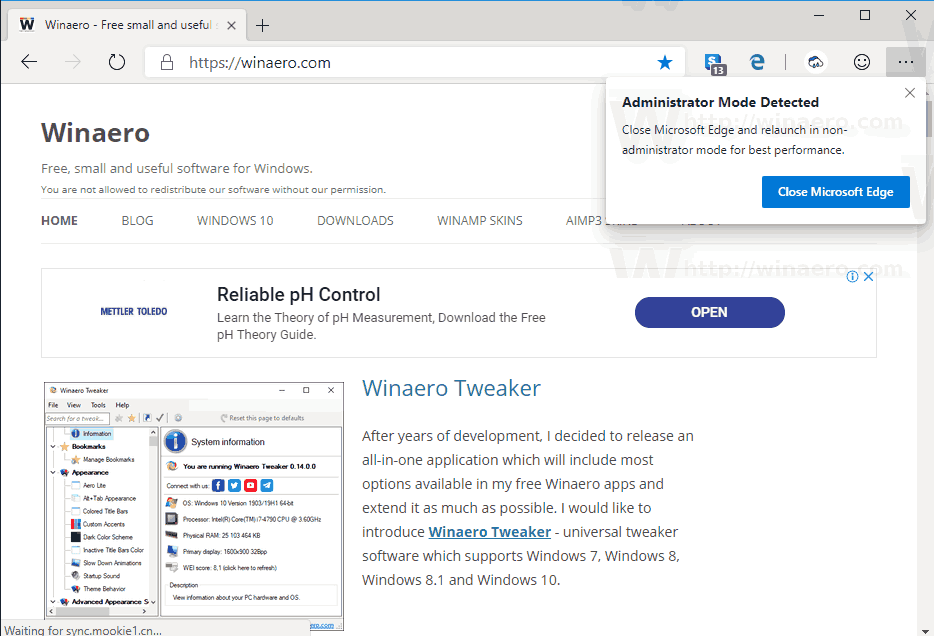The image size is (934, 636).
Task: Click the forward navigation arrow
Action: [73, 62]
